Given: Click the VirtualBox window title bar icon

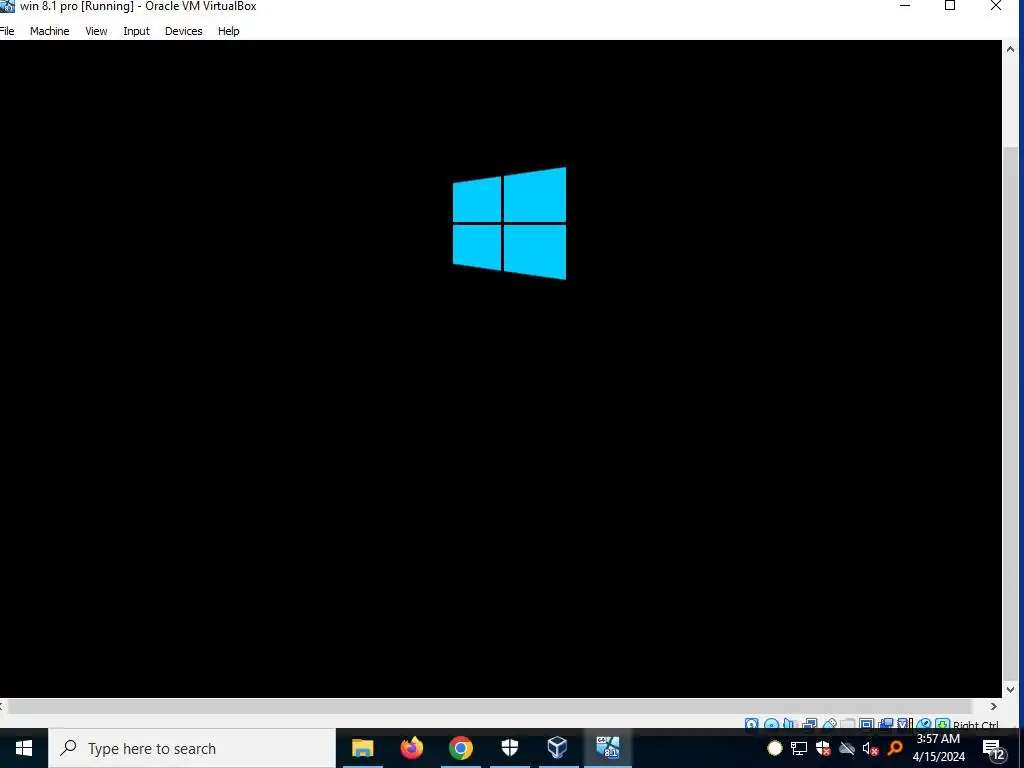Looking at the screenshot, I should [7, 7].
